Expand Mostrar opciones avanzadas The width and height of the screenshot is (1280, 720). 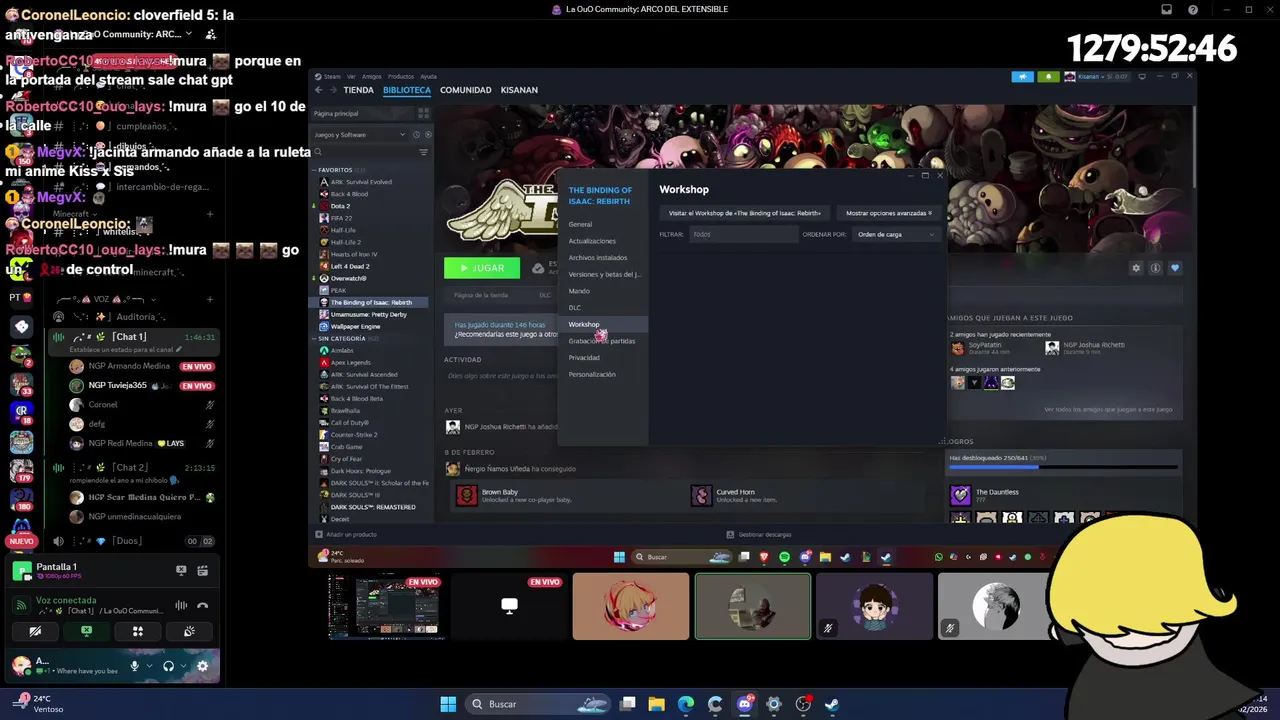[888, 213]
